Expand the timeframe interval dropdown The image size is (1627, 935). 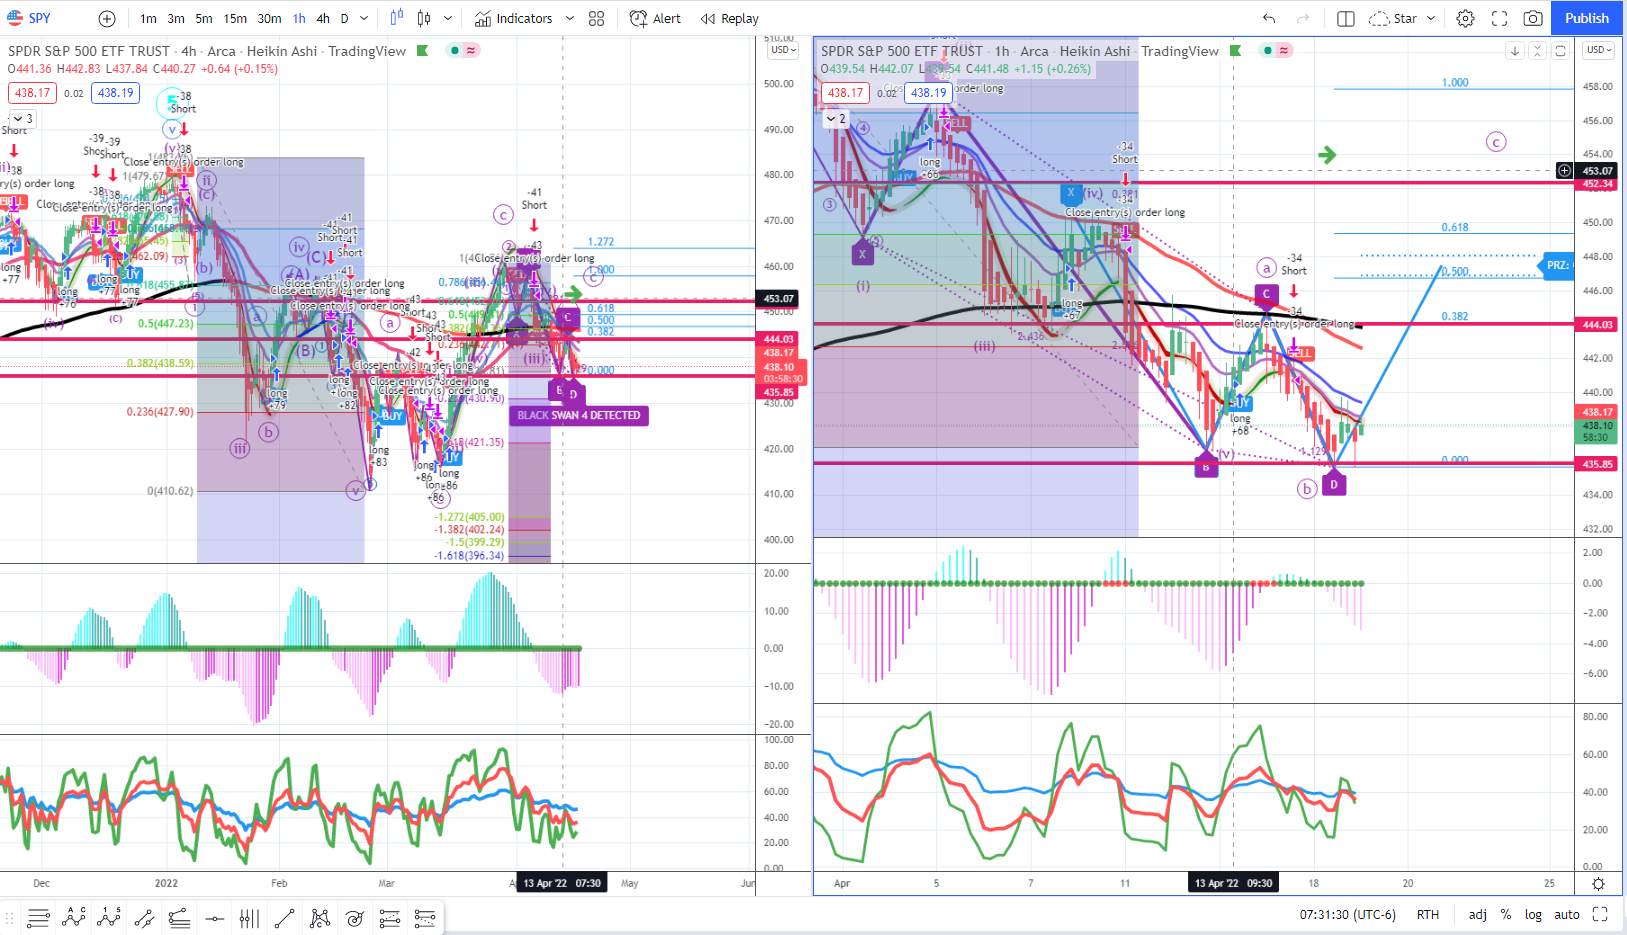pos(364,18)
